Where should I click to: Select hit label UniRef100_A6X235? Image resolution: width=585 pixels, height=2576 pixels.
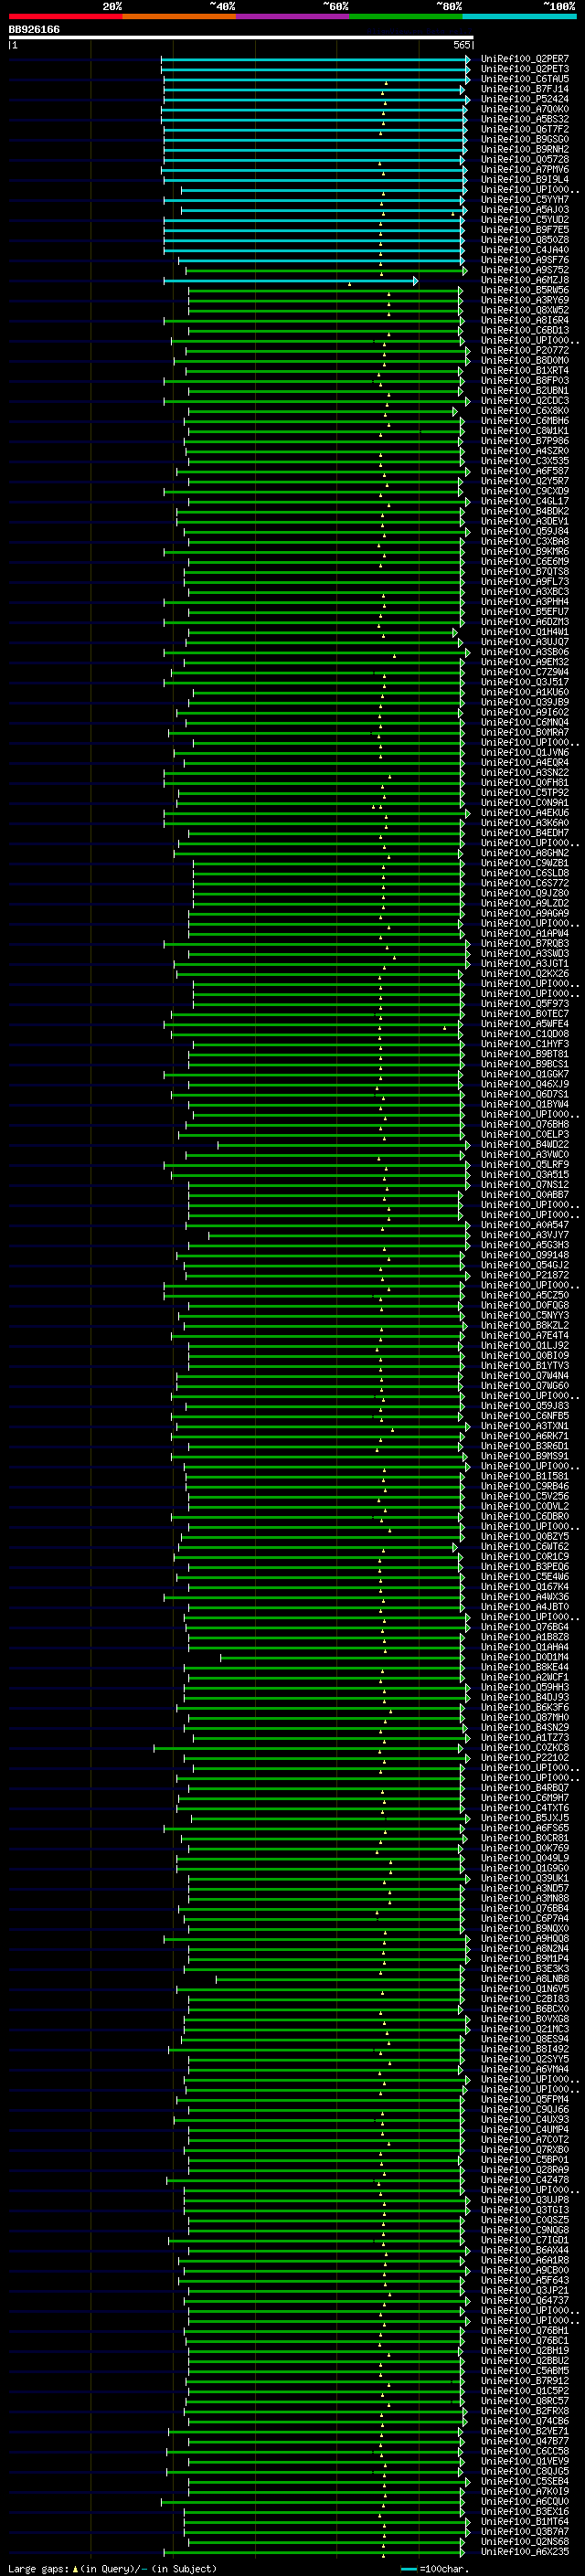click(525, 2551)
